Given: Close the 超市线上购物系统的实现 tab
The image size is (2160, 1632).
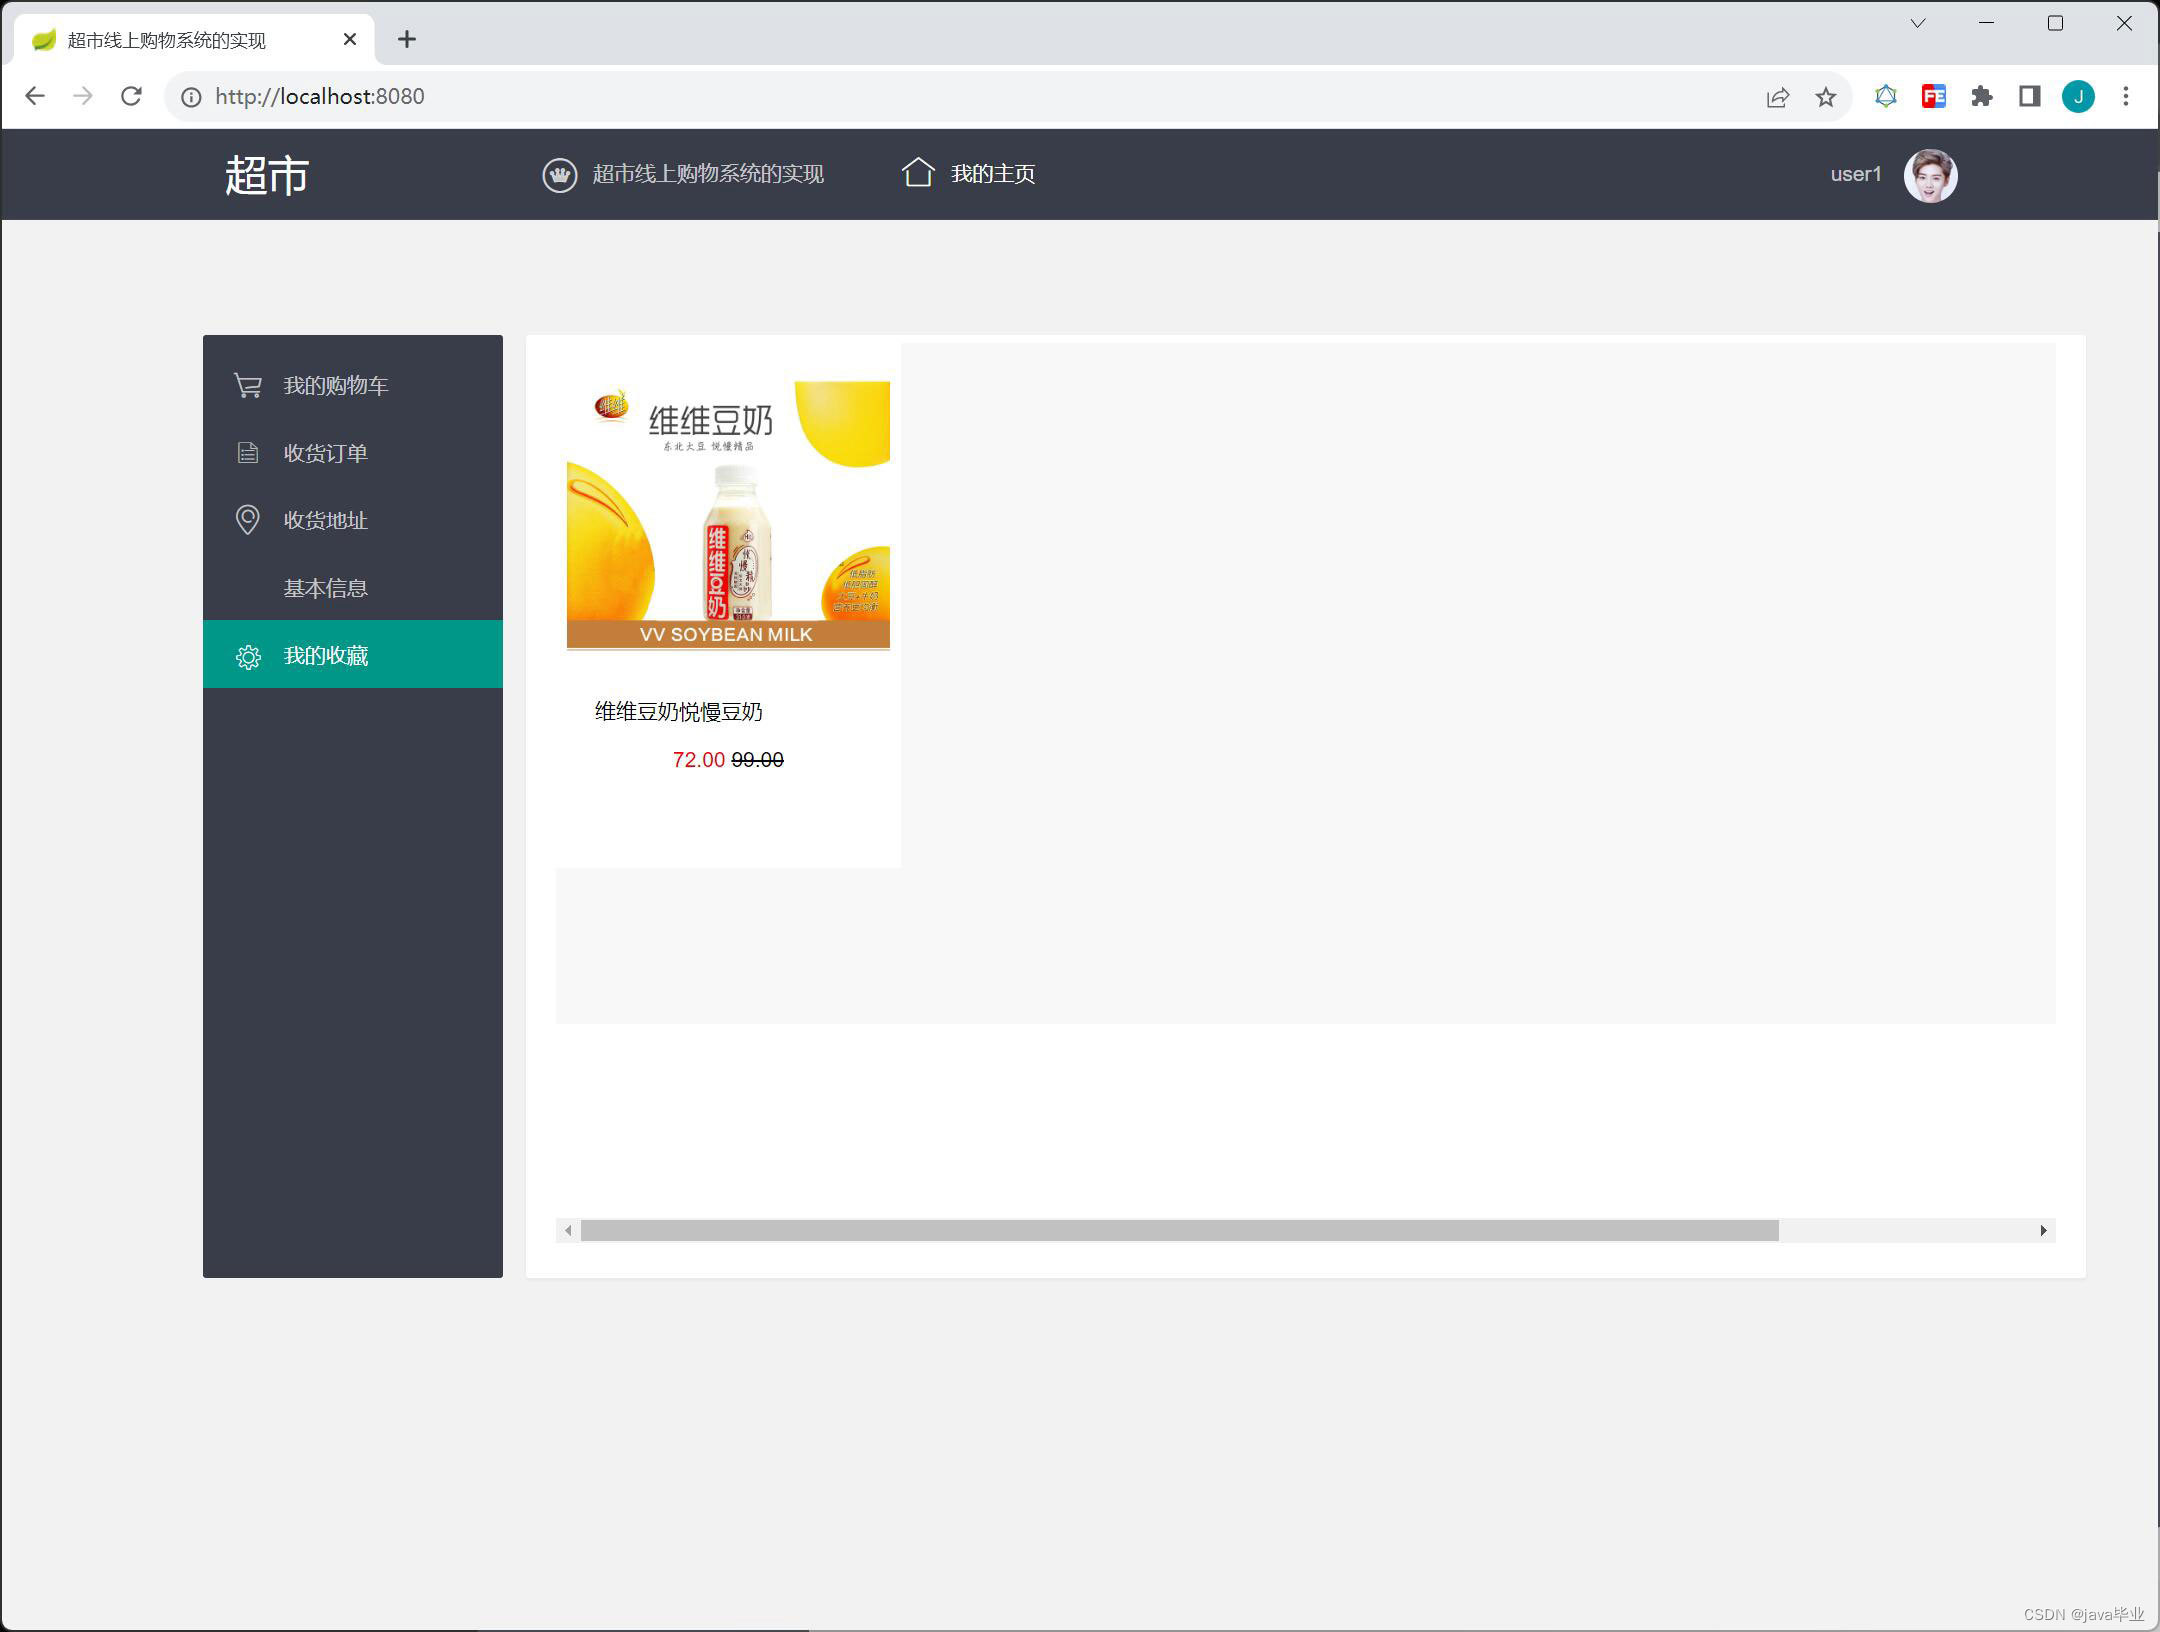Looking at the screenshot, I should (350, 39).
